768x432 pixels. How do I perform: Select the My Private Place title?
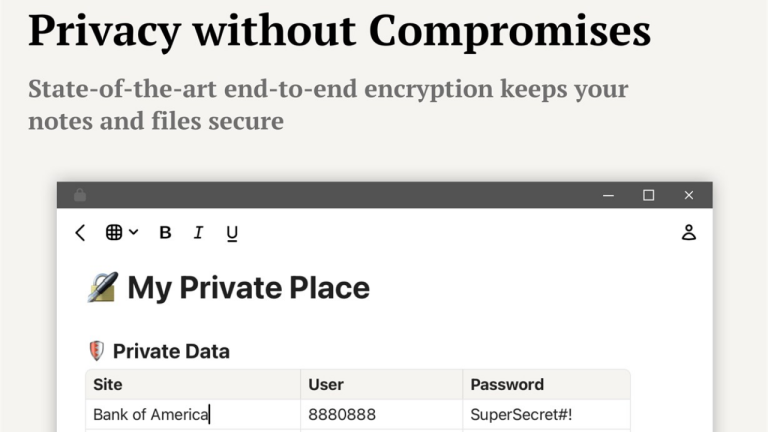[248, 288]
